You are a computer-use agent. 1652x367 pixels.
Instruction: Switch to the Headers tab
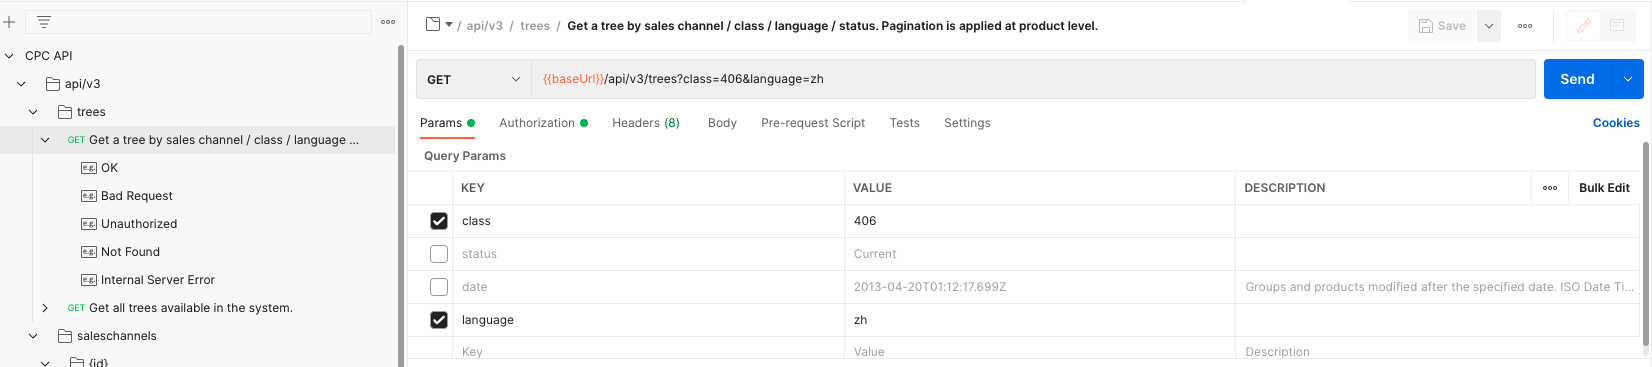[x=646, y=123]
